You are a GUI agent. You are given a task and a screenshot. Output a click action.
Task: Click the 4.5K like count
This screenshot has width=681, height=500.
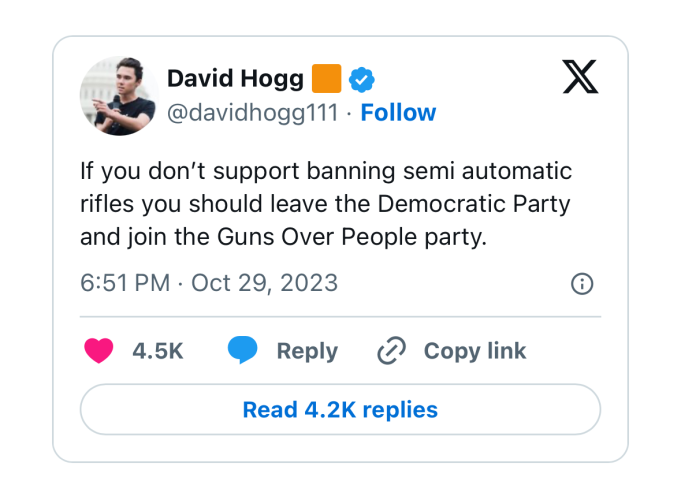pyautogui.click(x=158, y=351)
